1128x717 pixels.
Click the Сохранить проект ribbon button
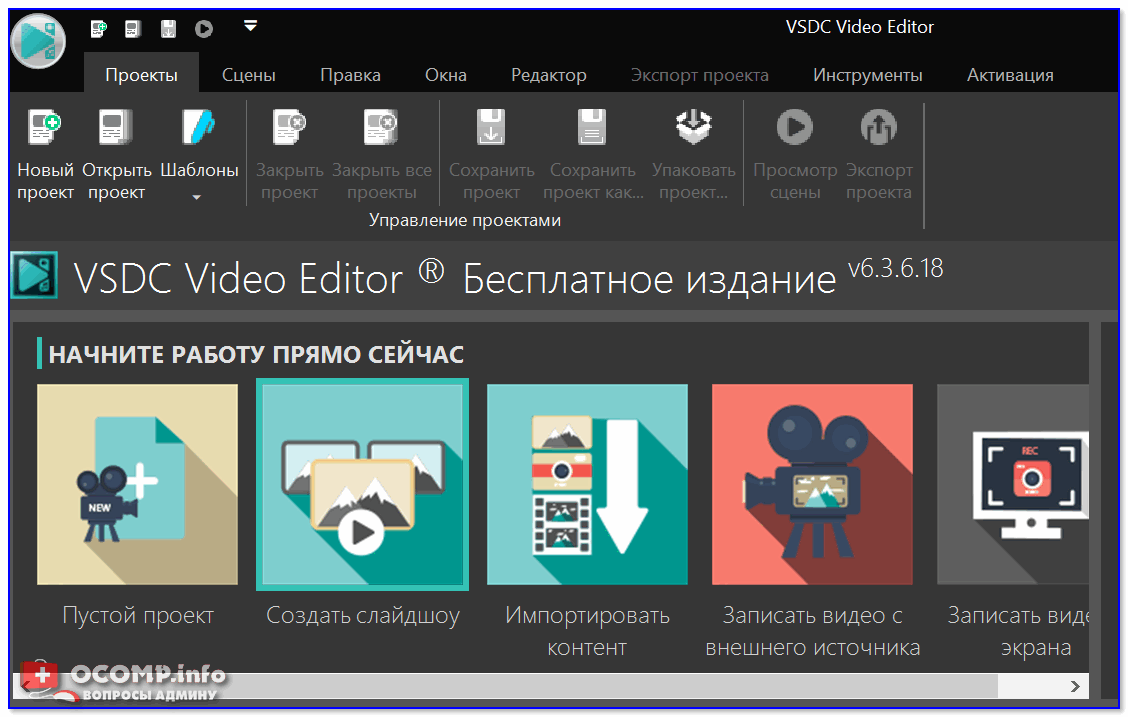tap(491, 155)
